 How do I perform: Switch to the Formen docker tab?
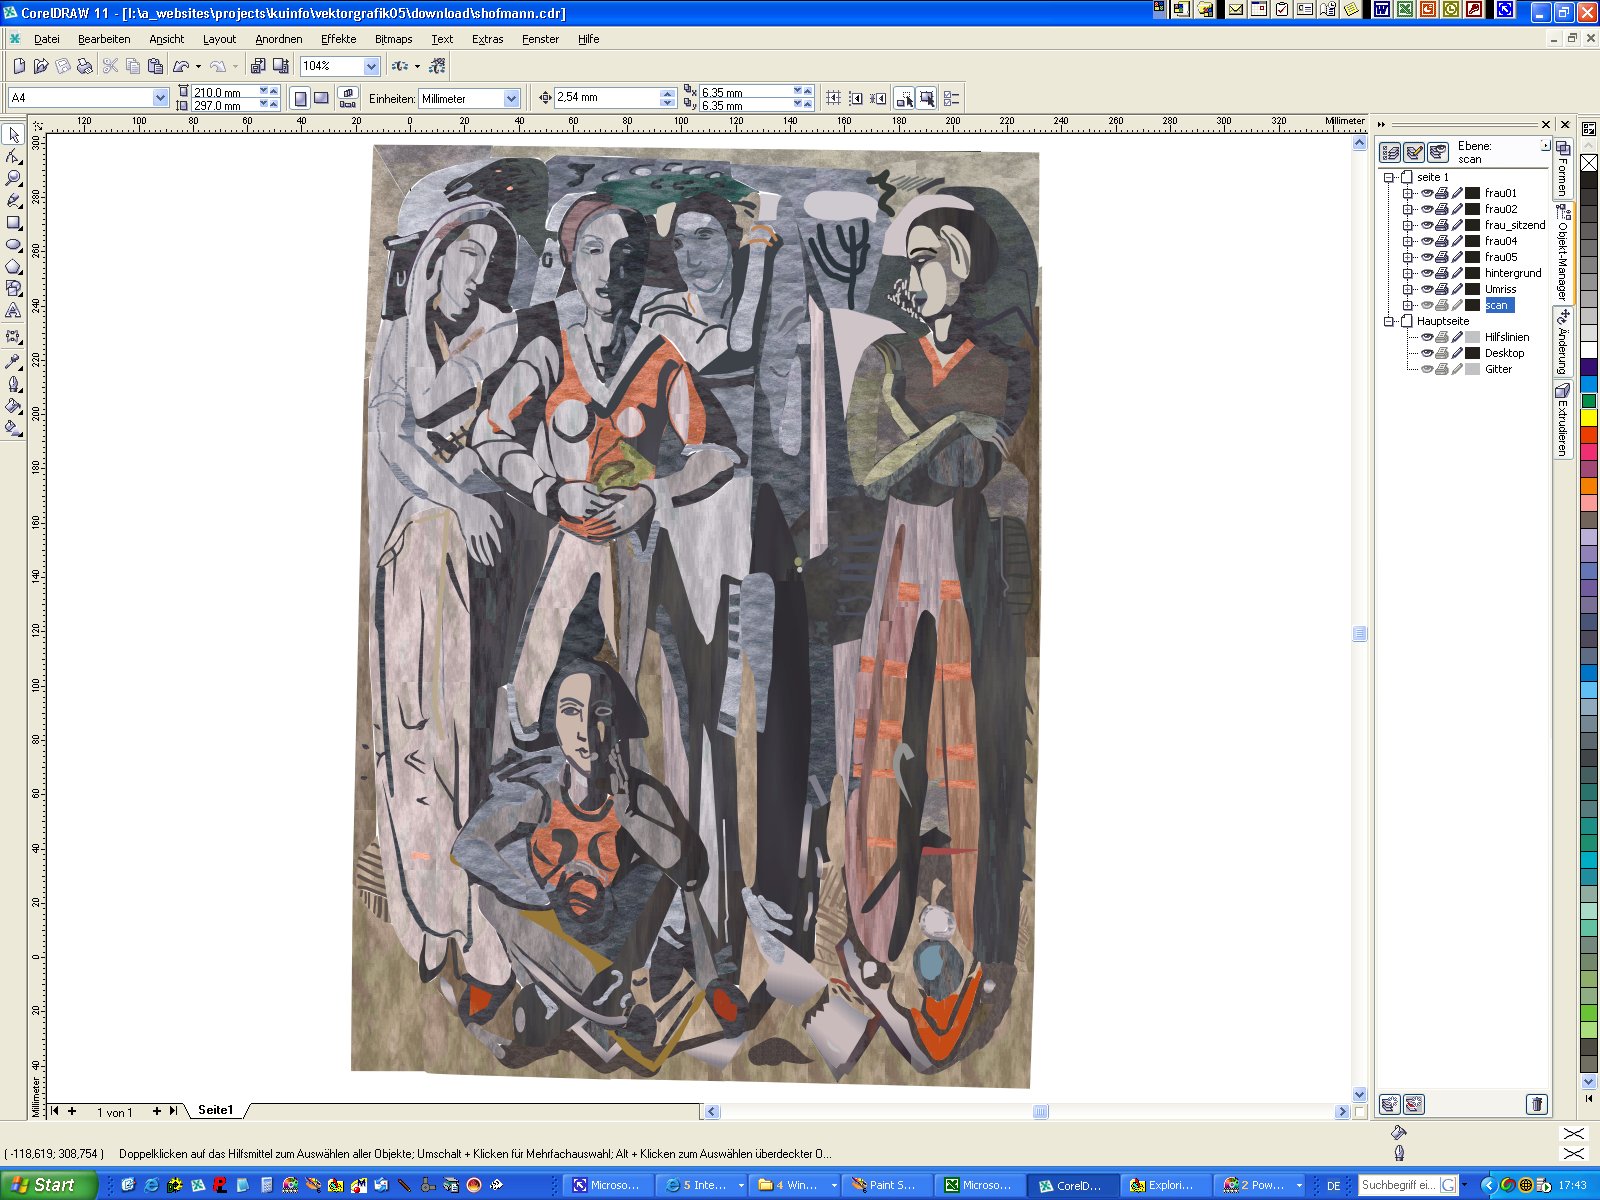(x=1562, y=169)
